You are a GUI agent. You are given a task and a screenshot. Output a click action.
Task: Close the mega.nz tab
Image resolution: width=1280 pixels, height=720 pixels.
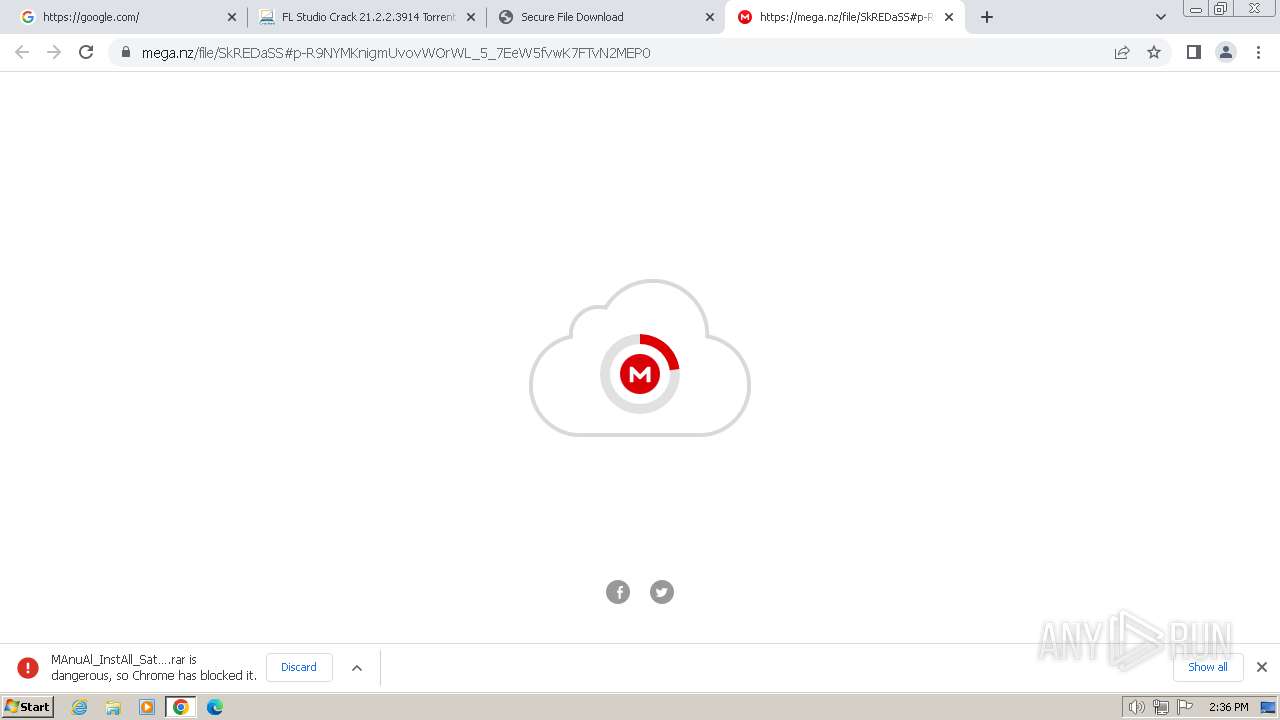[x=949, y=17]
